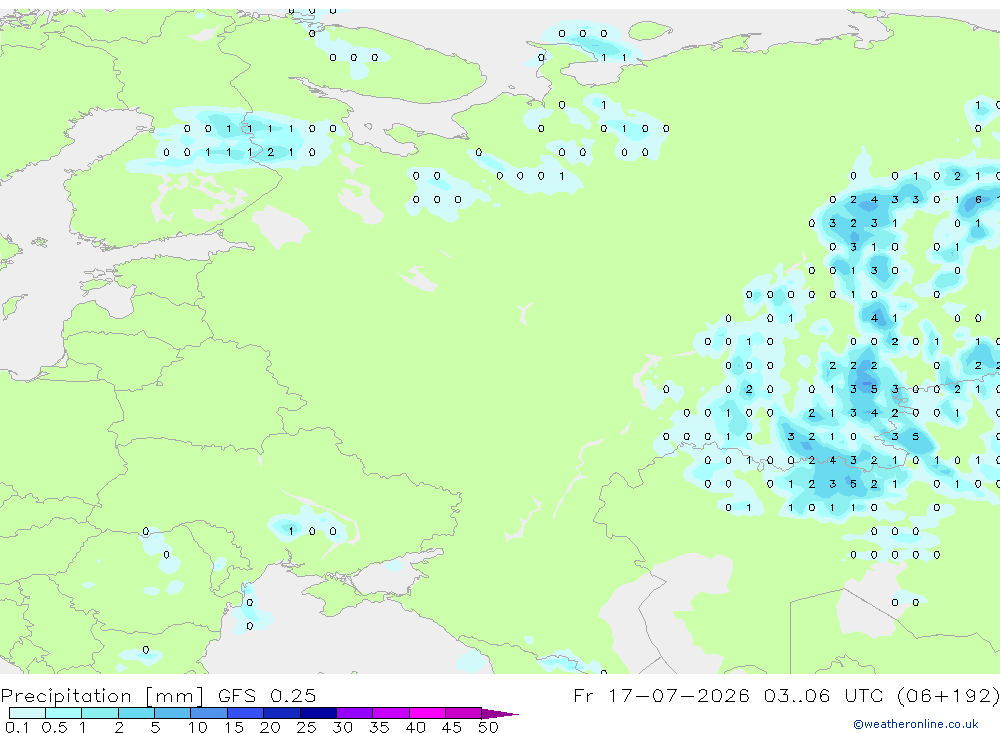
Task: Click the '0.1' legend scale label
Action: point(17,727)
